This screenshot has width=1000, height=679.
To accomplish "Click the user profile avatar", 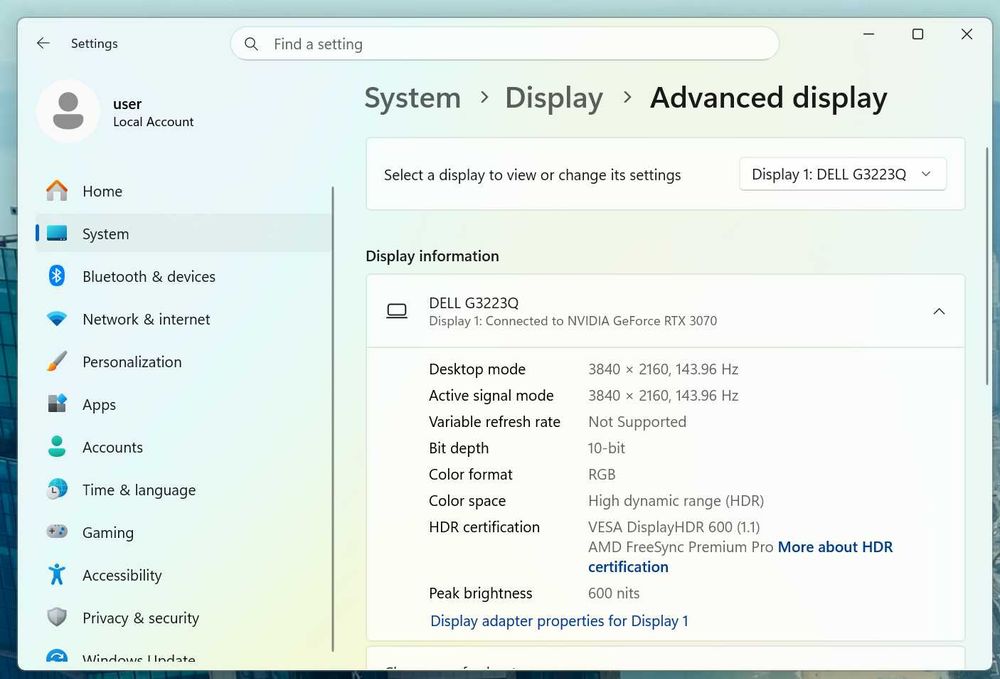I will [x=68, y=111].
